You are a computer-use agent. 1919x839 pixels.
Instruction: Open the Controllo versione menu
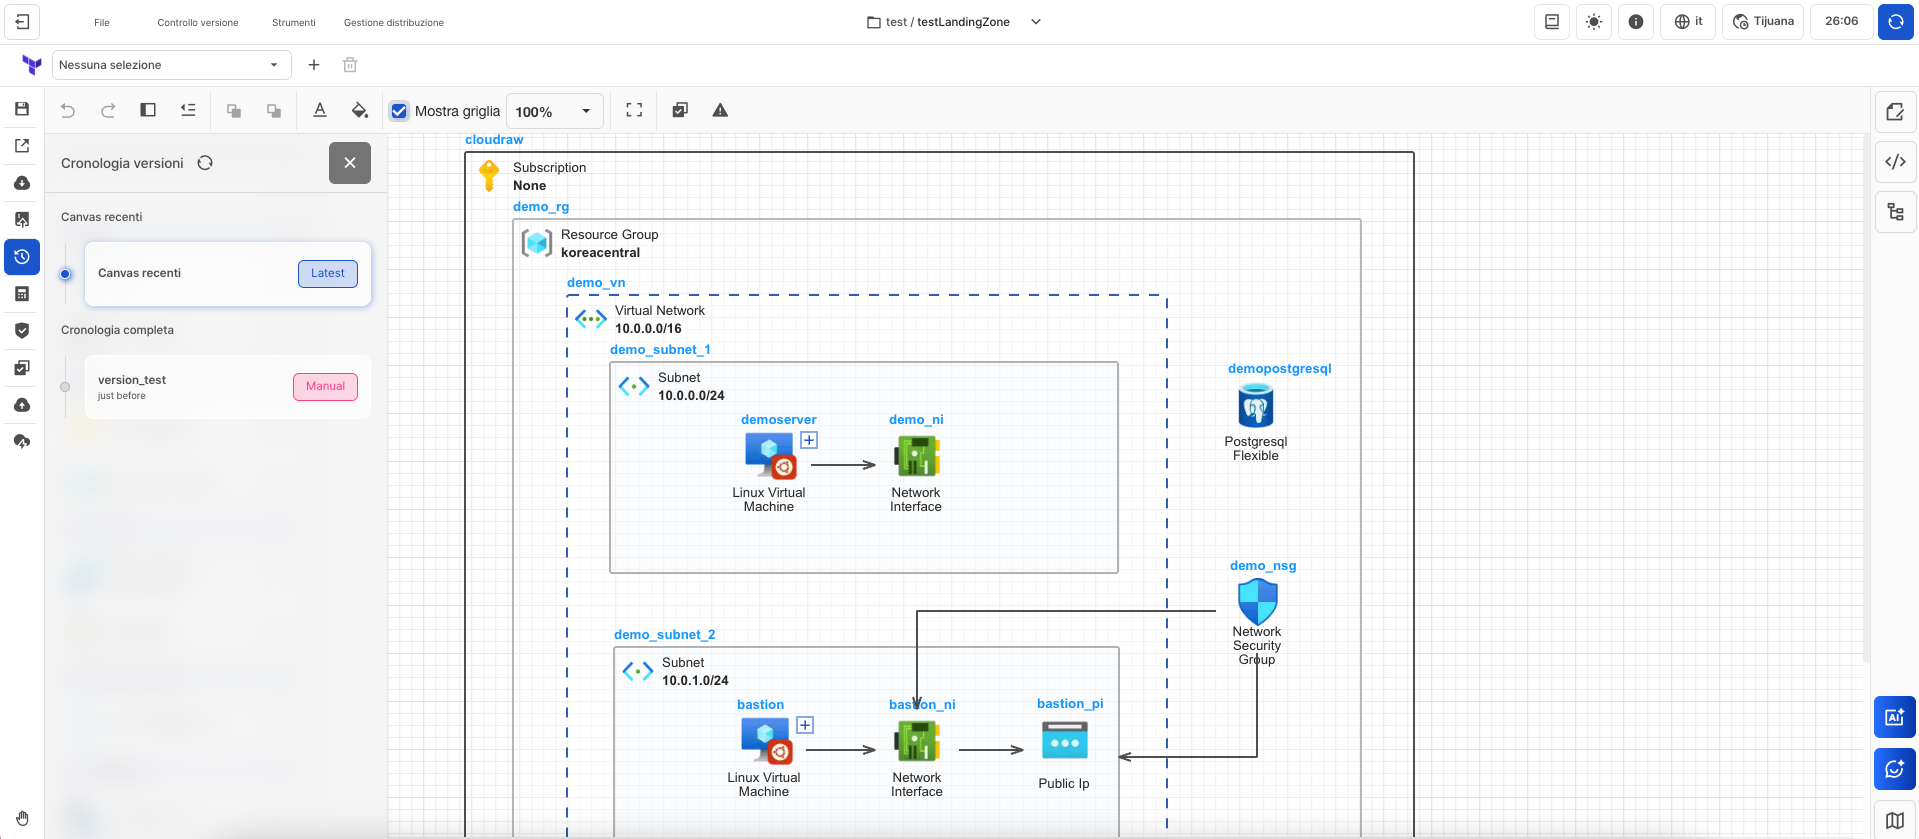coord(198,22)
